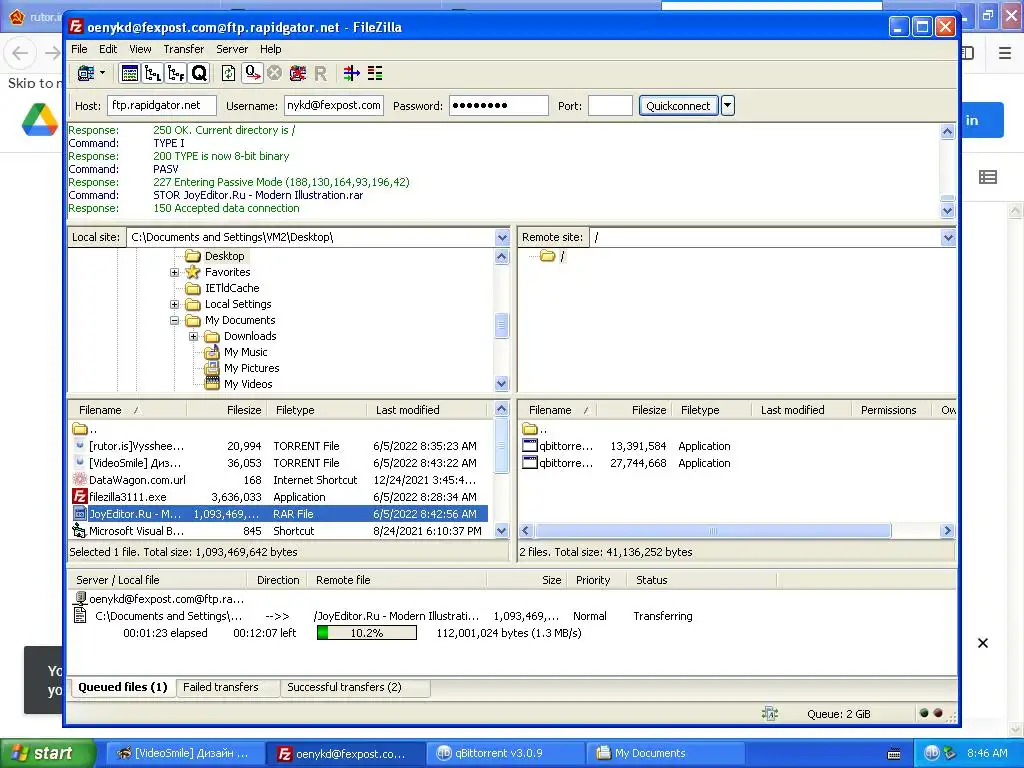Open Remote site path dropdown

pos(948,238)
